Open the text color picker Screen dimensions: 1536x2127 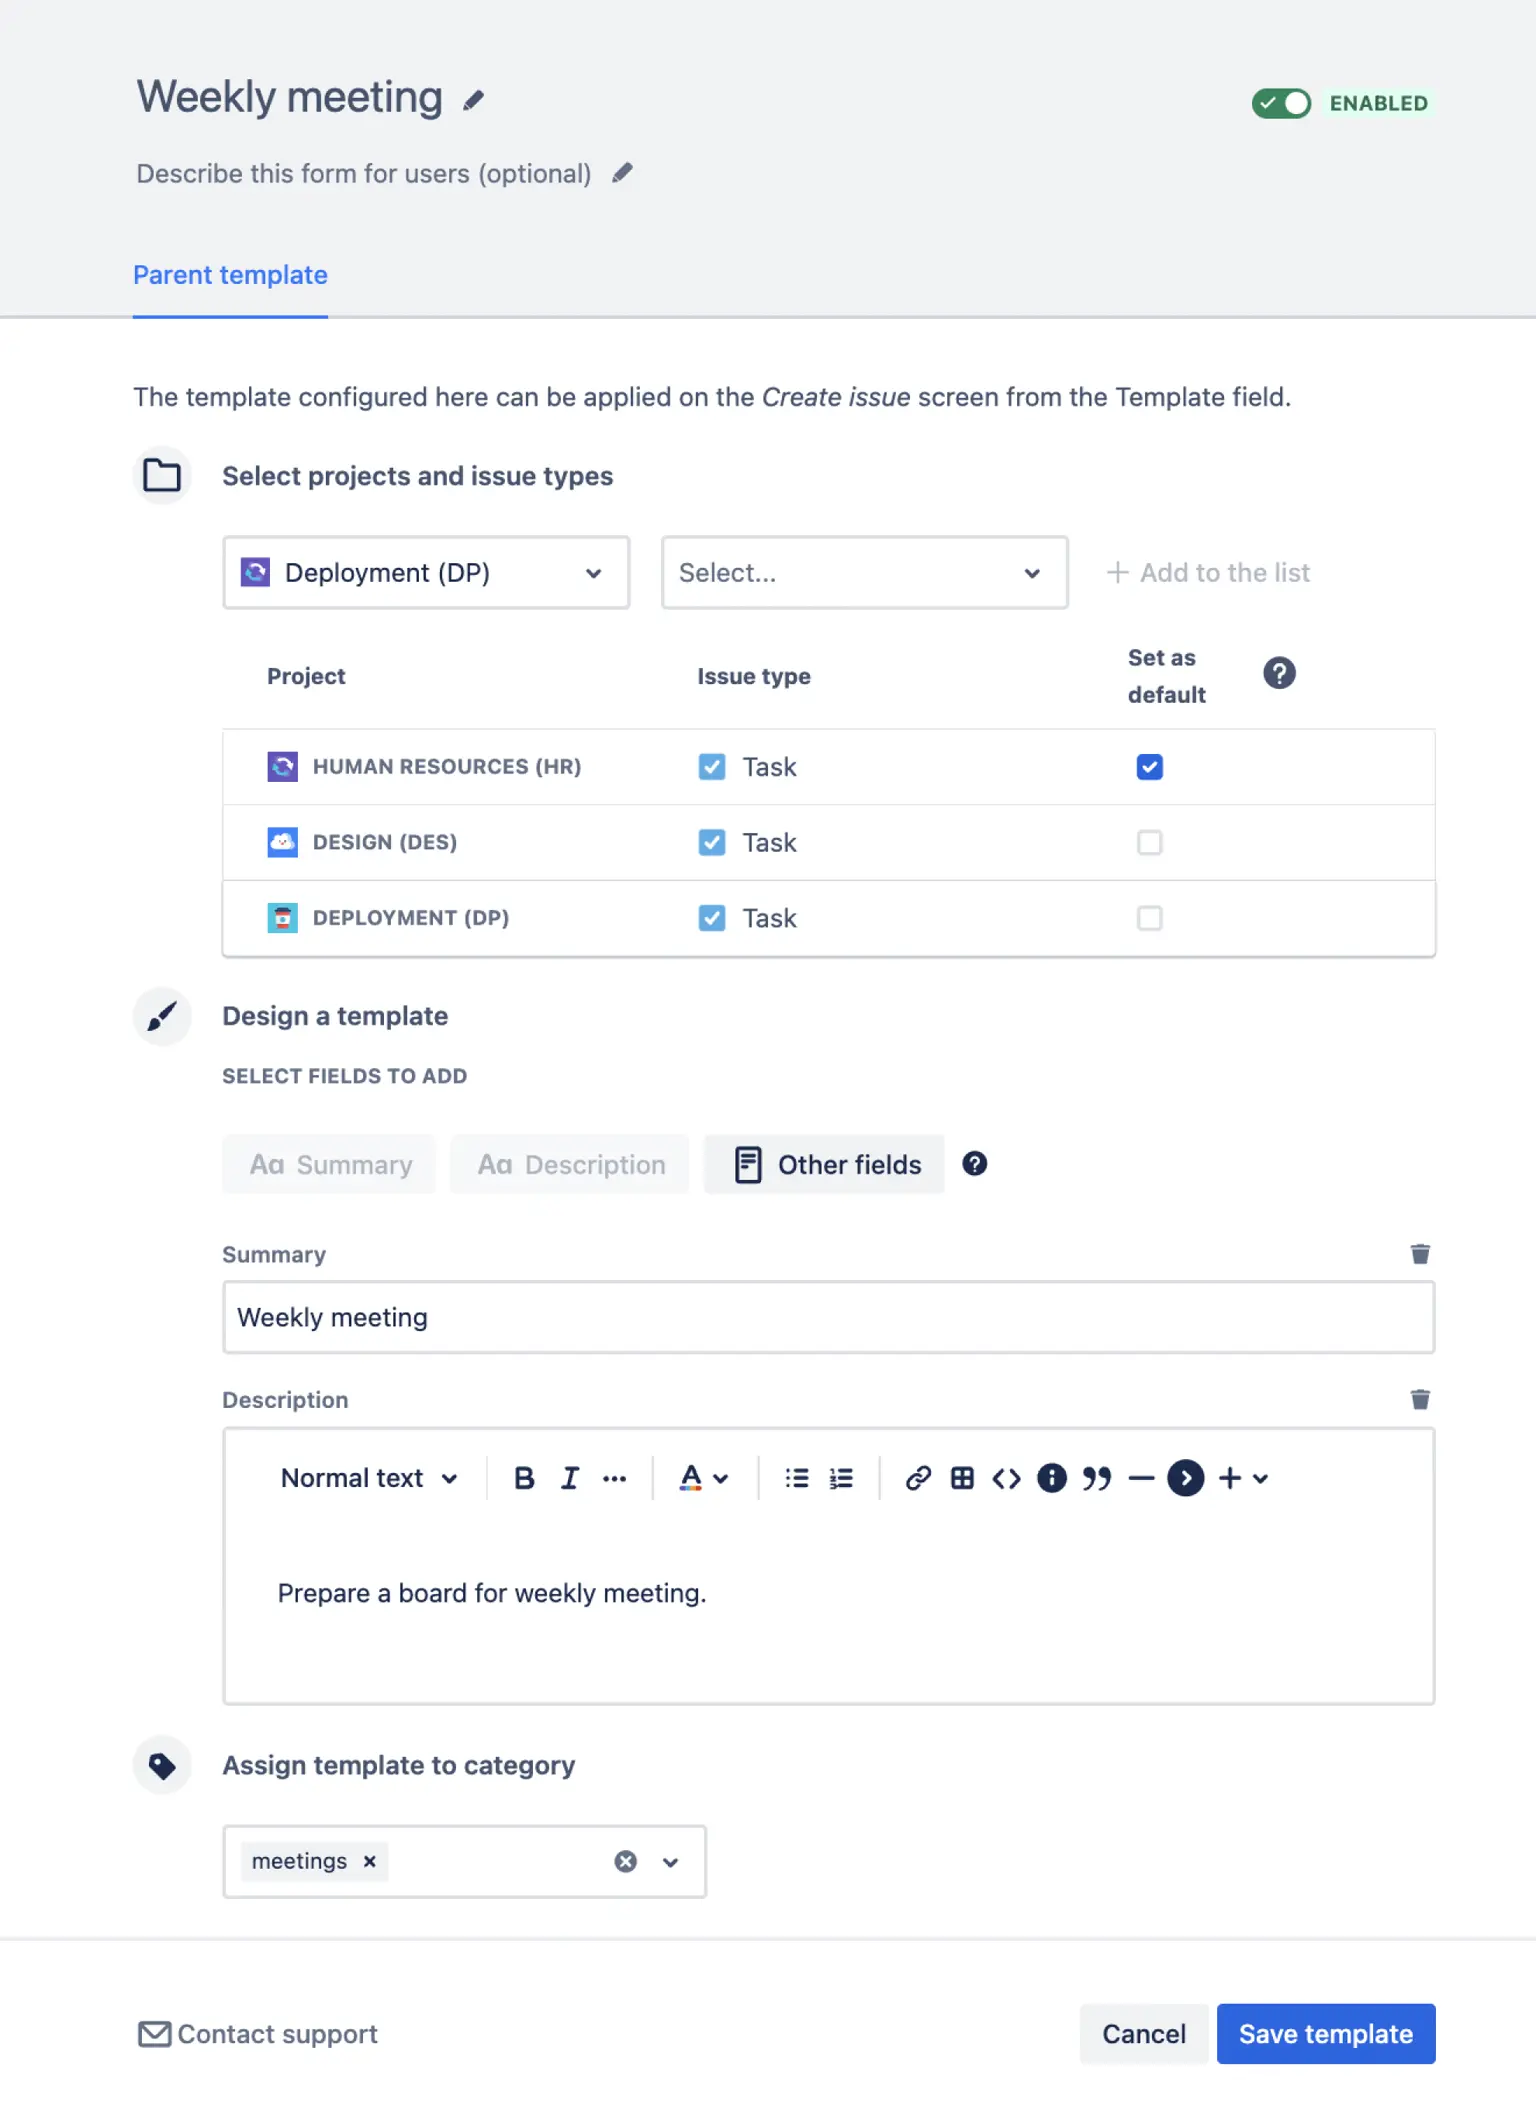pyautogui.click(x=703, y=1478)
